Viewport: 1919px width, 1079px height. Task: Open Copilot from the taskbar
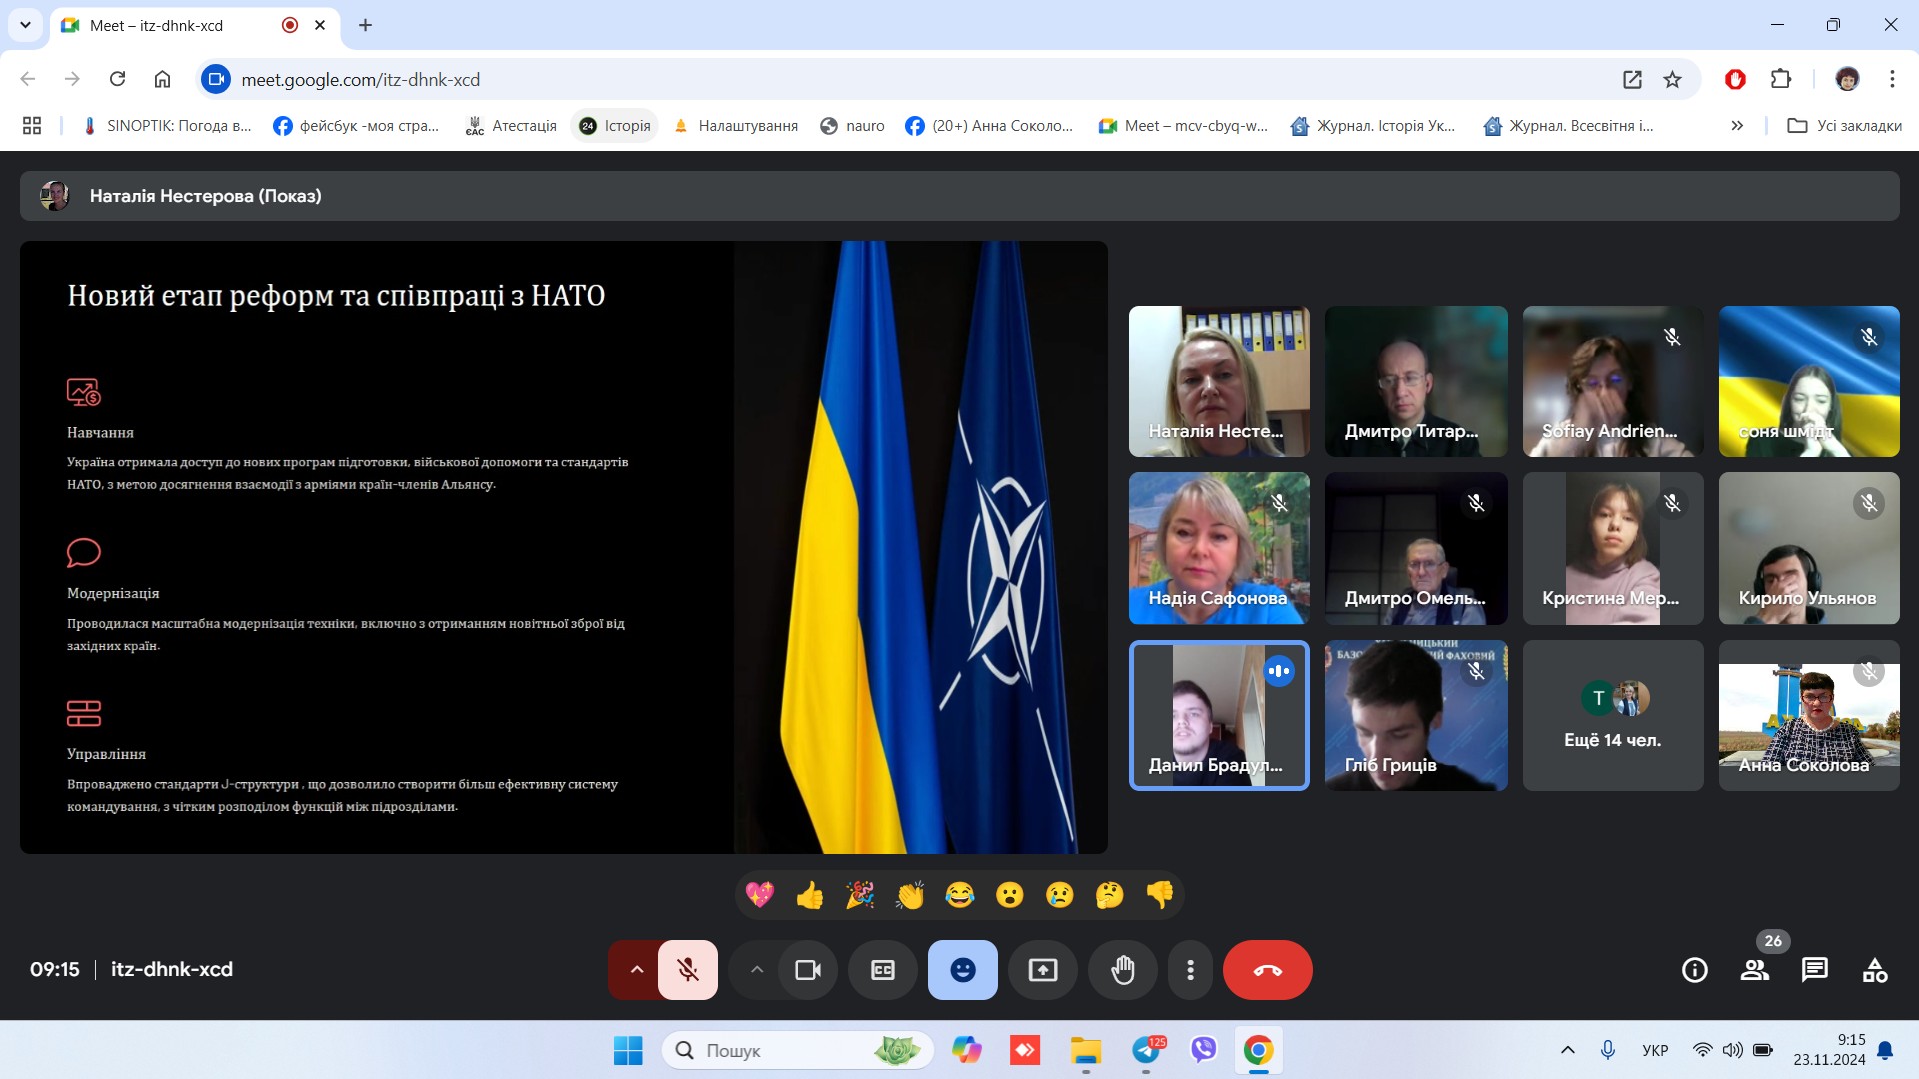point(966,1050)
